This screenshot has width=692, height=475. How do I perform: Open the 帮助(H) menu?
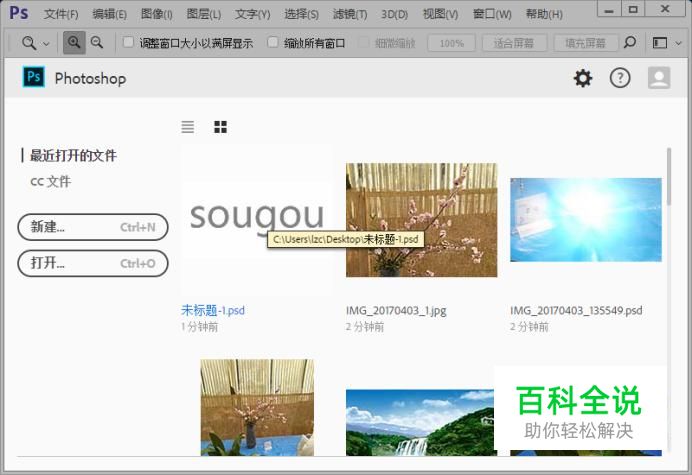544,15
